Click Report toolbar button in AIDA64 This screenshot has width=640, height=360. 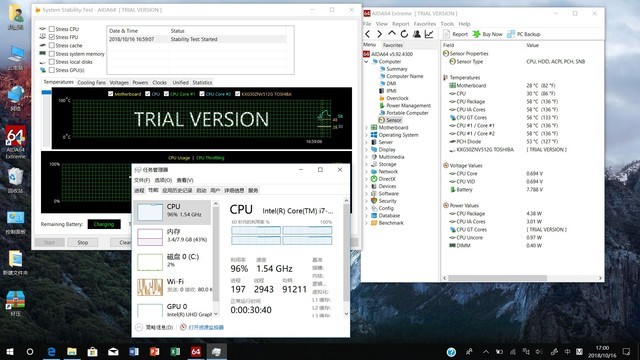coord(456,34)
